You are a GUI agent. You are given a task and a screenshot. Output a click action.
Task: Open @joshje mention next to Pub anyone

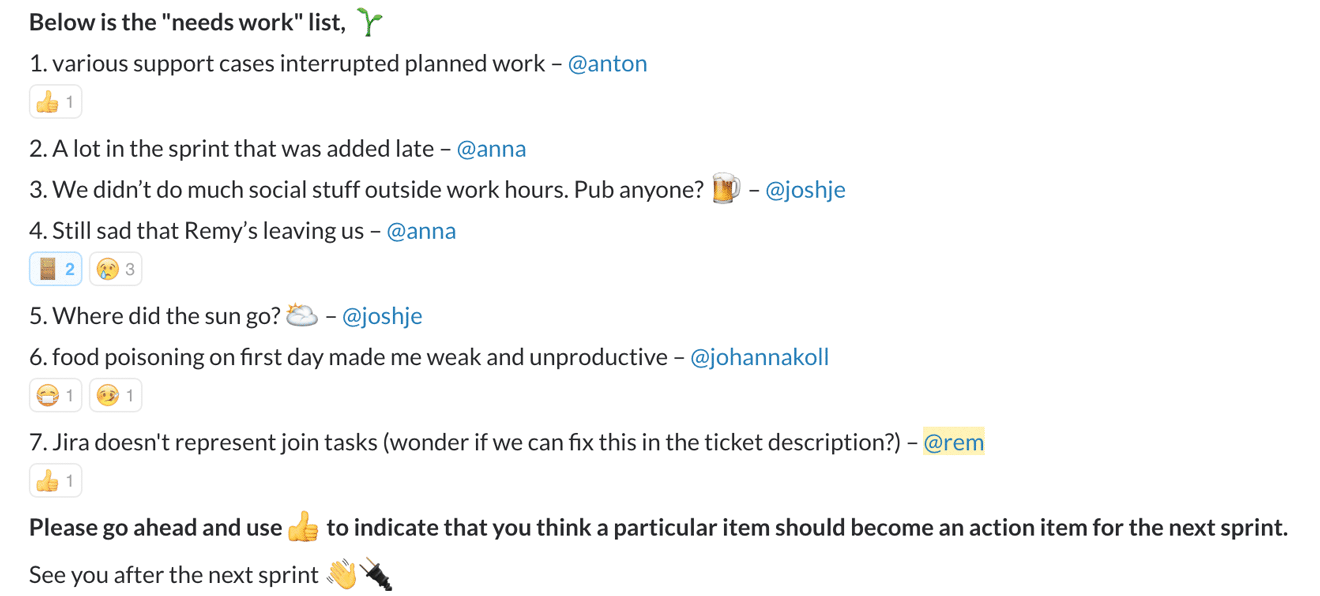(805, 190)
